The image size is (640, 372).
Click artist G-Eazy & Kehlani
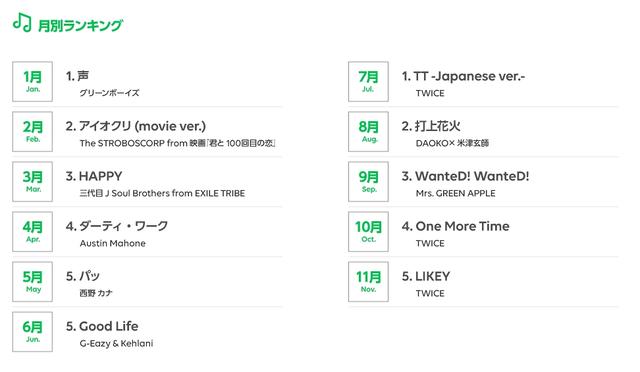[x=116, y=343]
